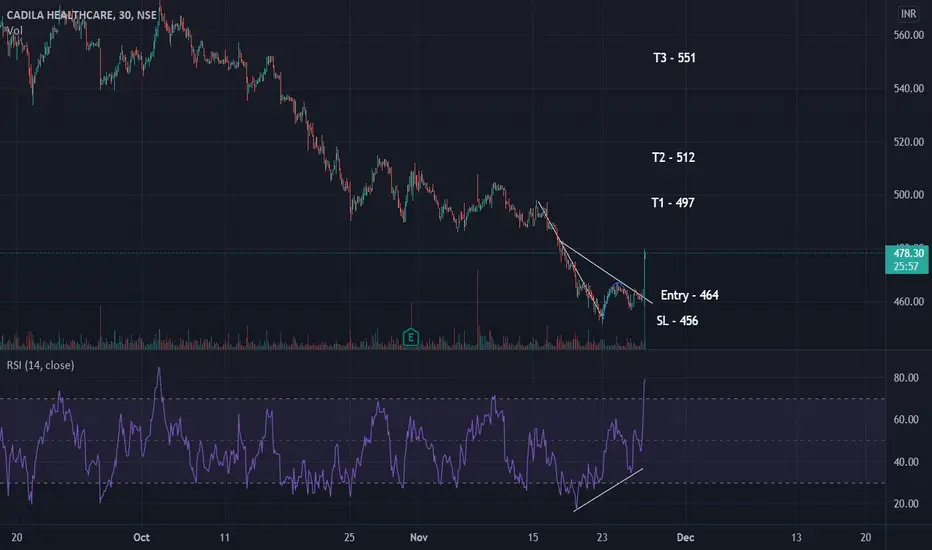
Task: Open the INR currency selector
Action: [908, 13]
